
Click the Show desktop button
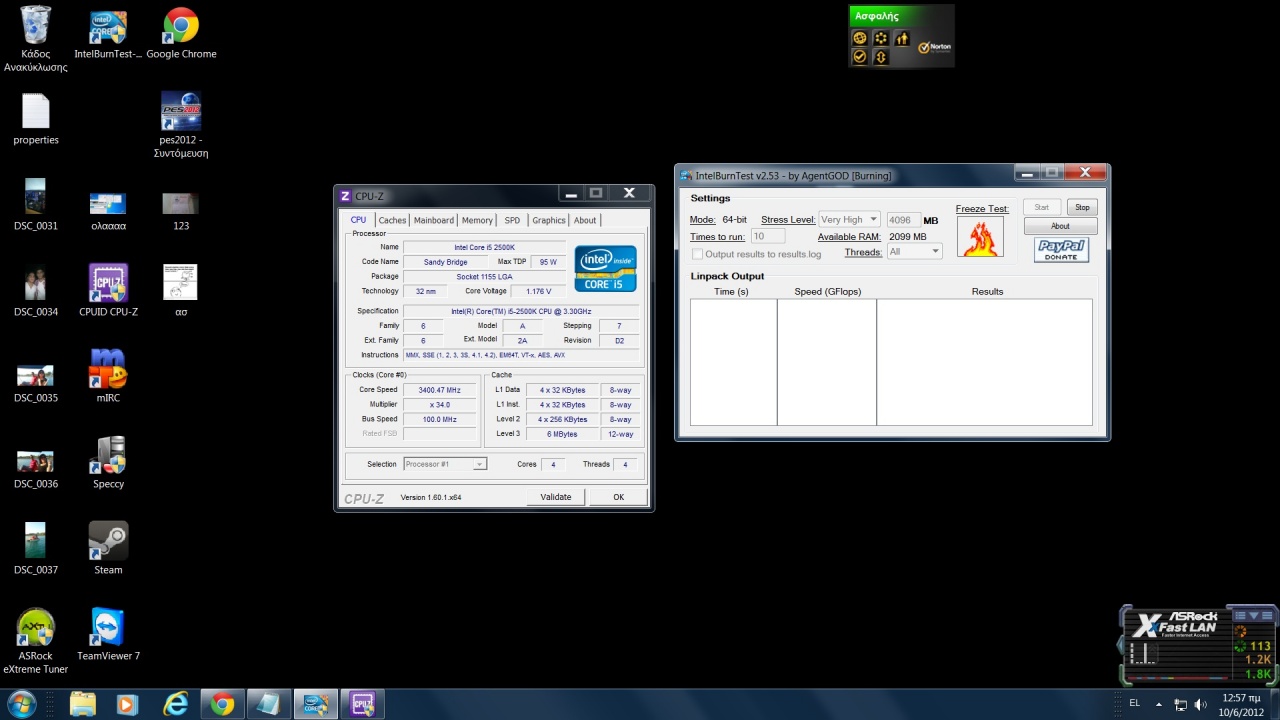1273,704
